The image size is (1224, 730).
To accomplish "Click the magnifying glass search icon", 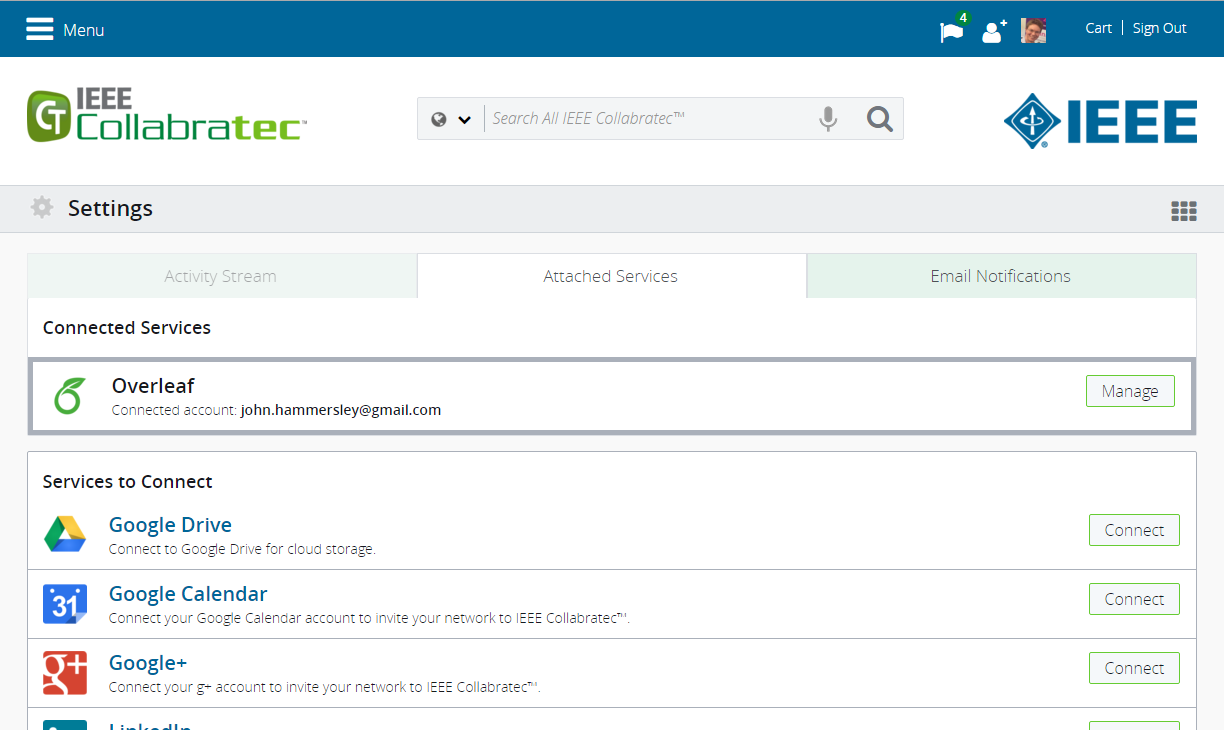I will 879,119.
